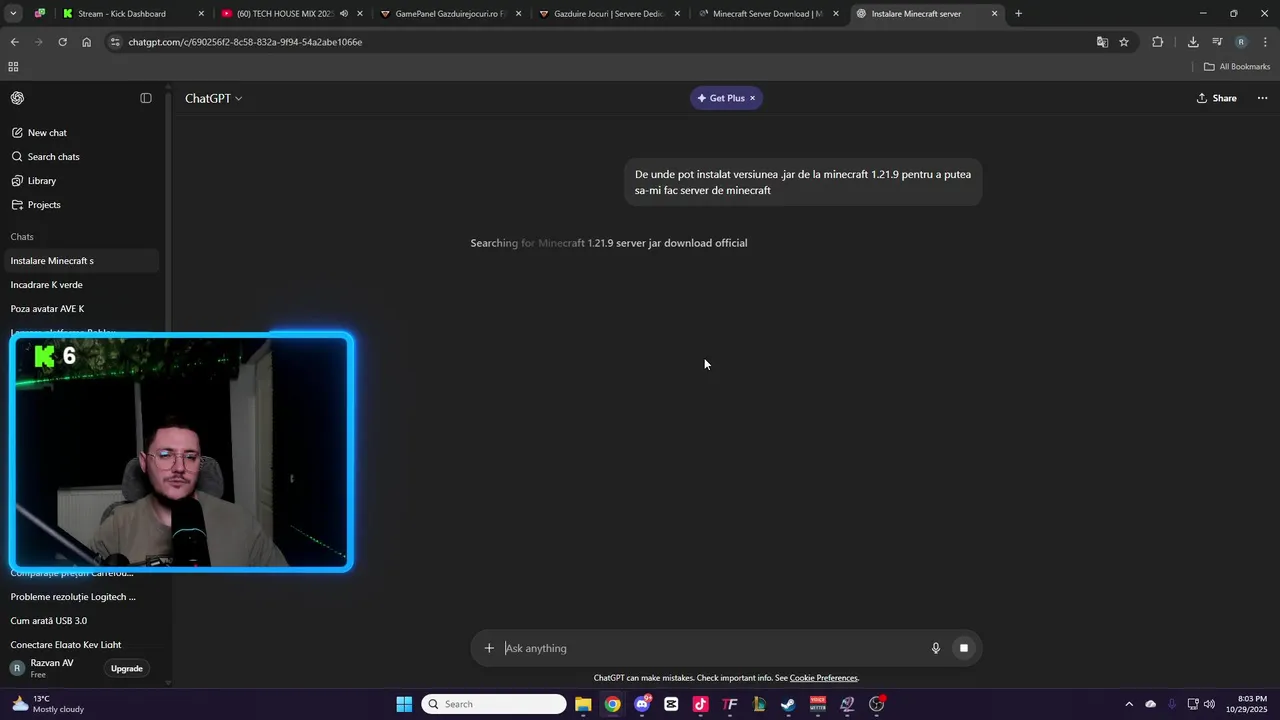Bookmark this page with the star

click(x=1124, y=42)
